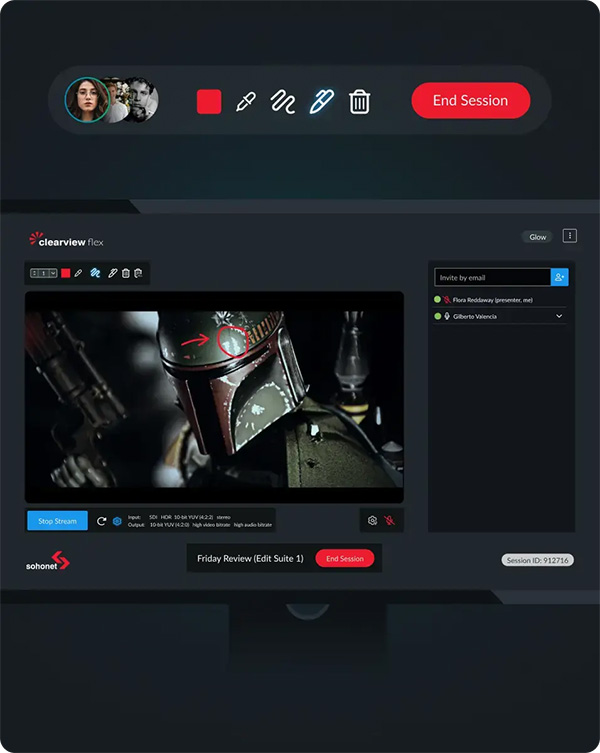Refresh the stream with the reload icon
This screenshot has width=600, height=753.
point(101,521)
